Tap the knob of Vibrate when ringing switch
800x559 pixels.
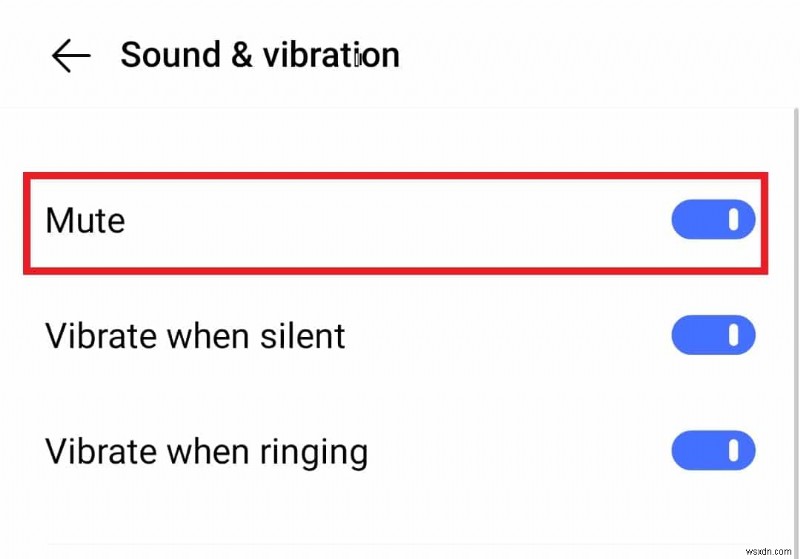point(735,451)
